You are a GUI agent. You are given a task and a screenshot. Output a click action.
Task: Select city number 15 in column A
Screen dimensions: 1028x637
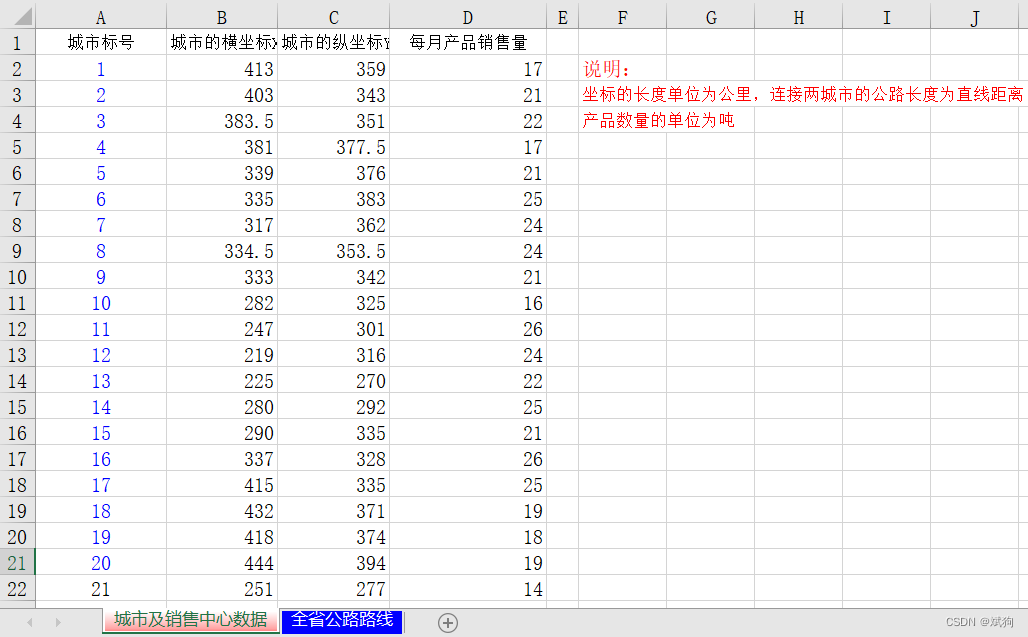point(101,433)
